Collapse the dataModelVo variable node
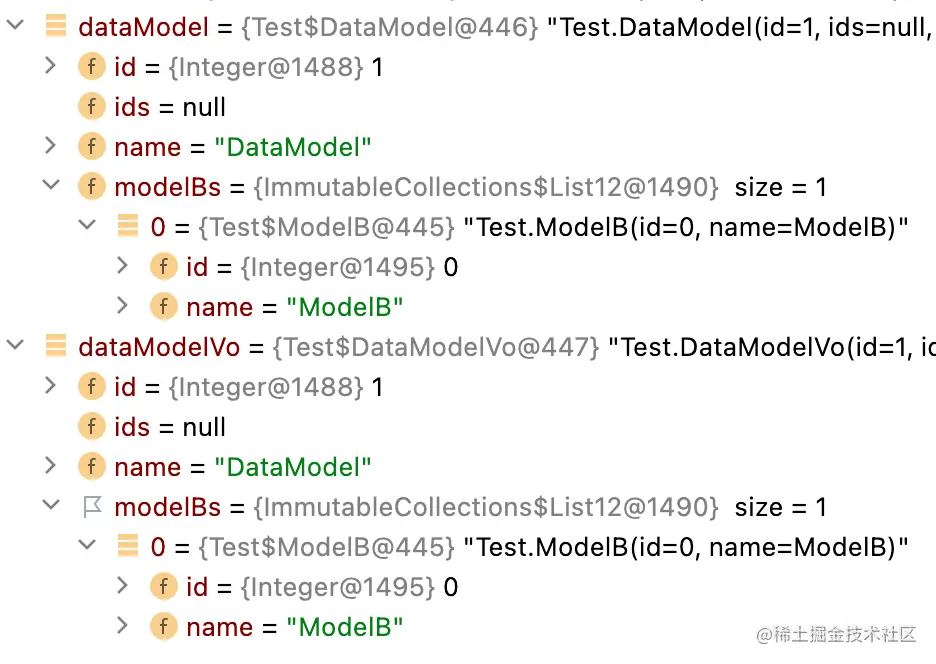The height and width of the screenshot is (664, 936). pyautogui.click(x=15, y=347)
